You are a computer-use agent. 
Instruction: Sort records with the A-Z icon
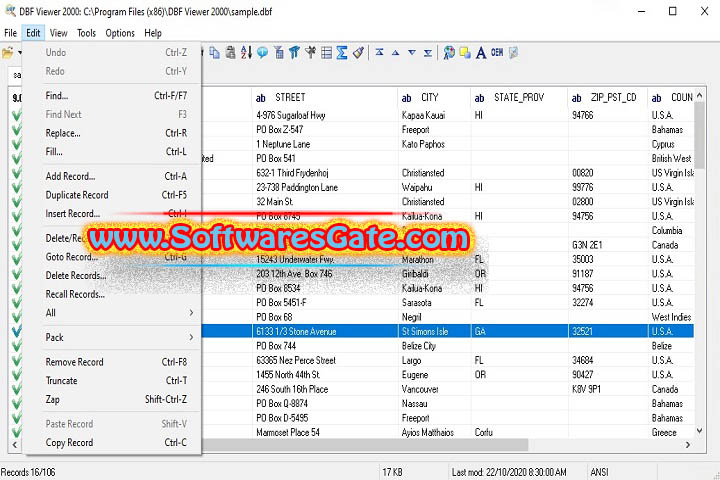pyautogui.click(x=246, y=53)
